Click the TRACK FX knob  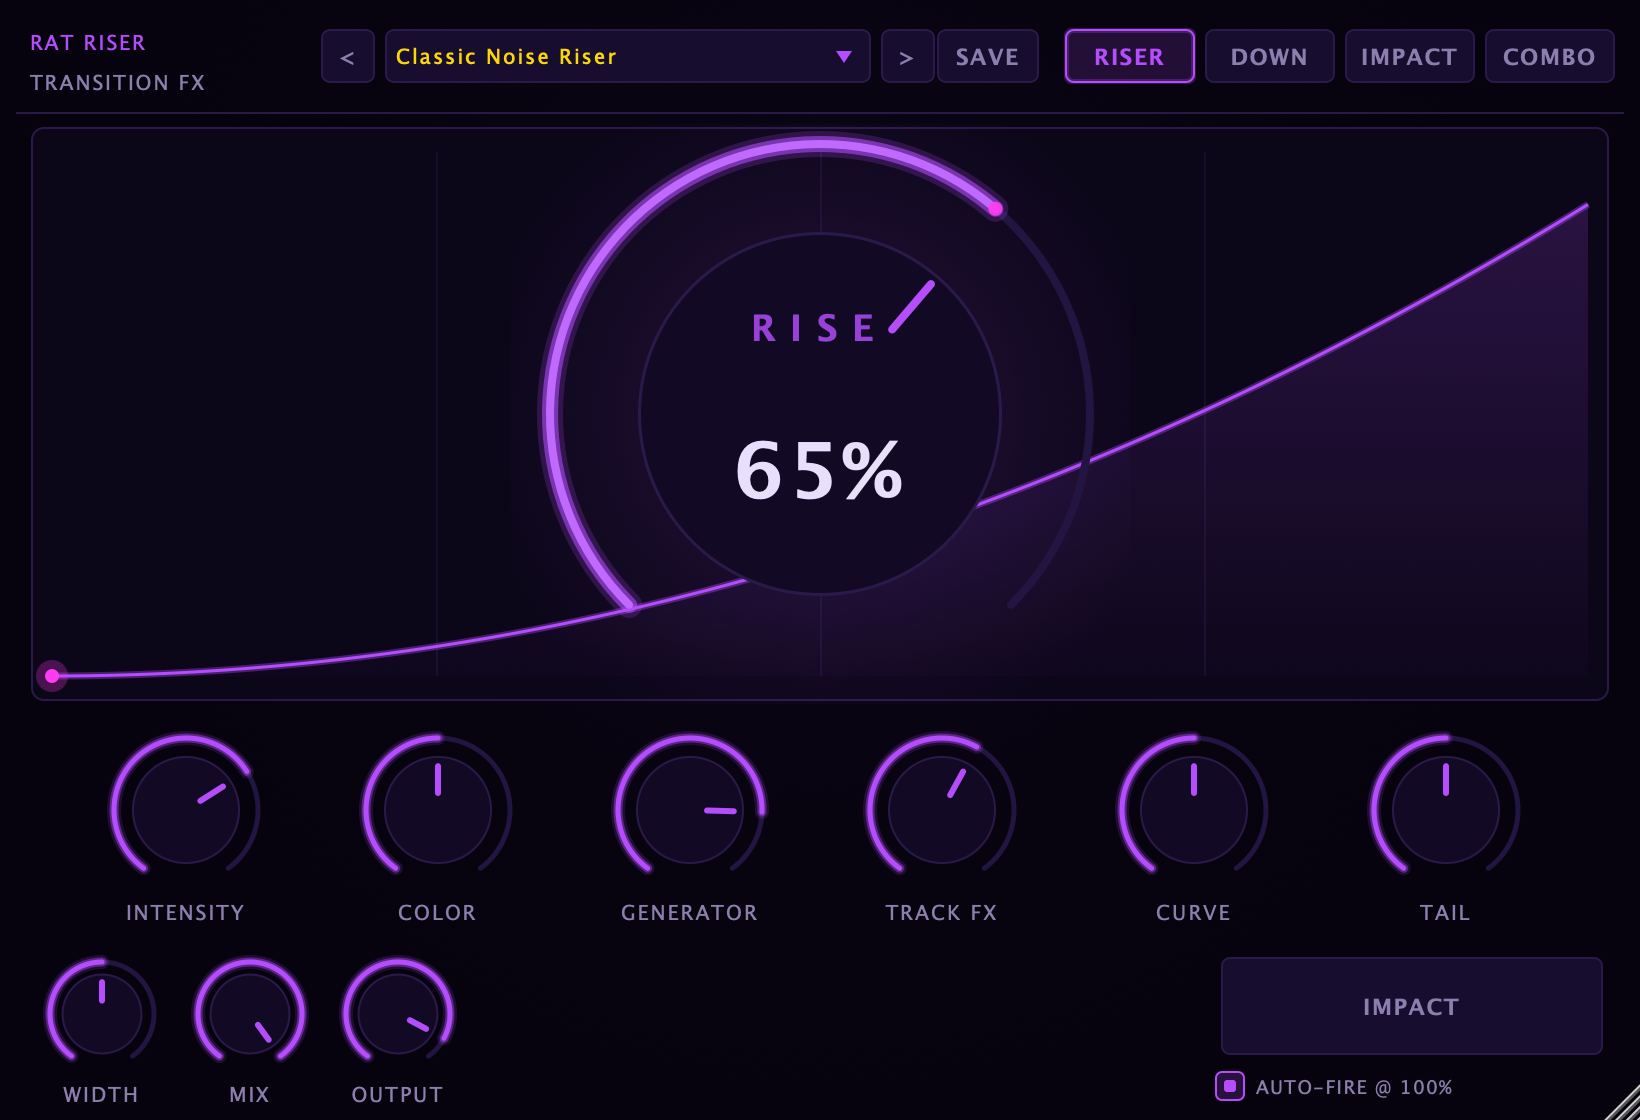[x=942, y=809]
